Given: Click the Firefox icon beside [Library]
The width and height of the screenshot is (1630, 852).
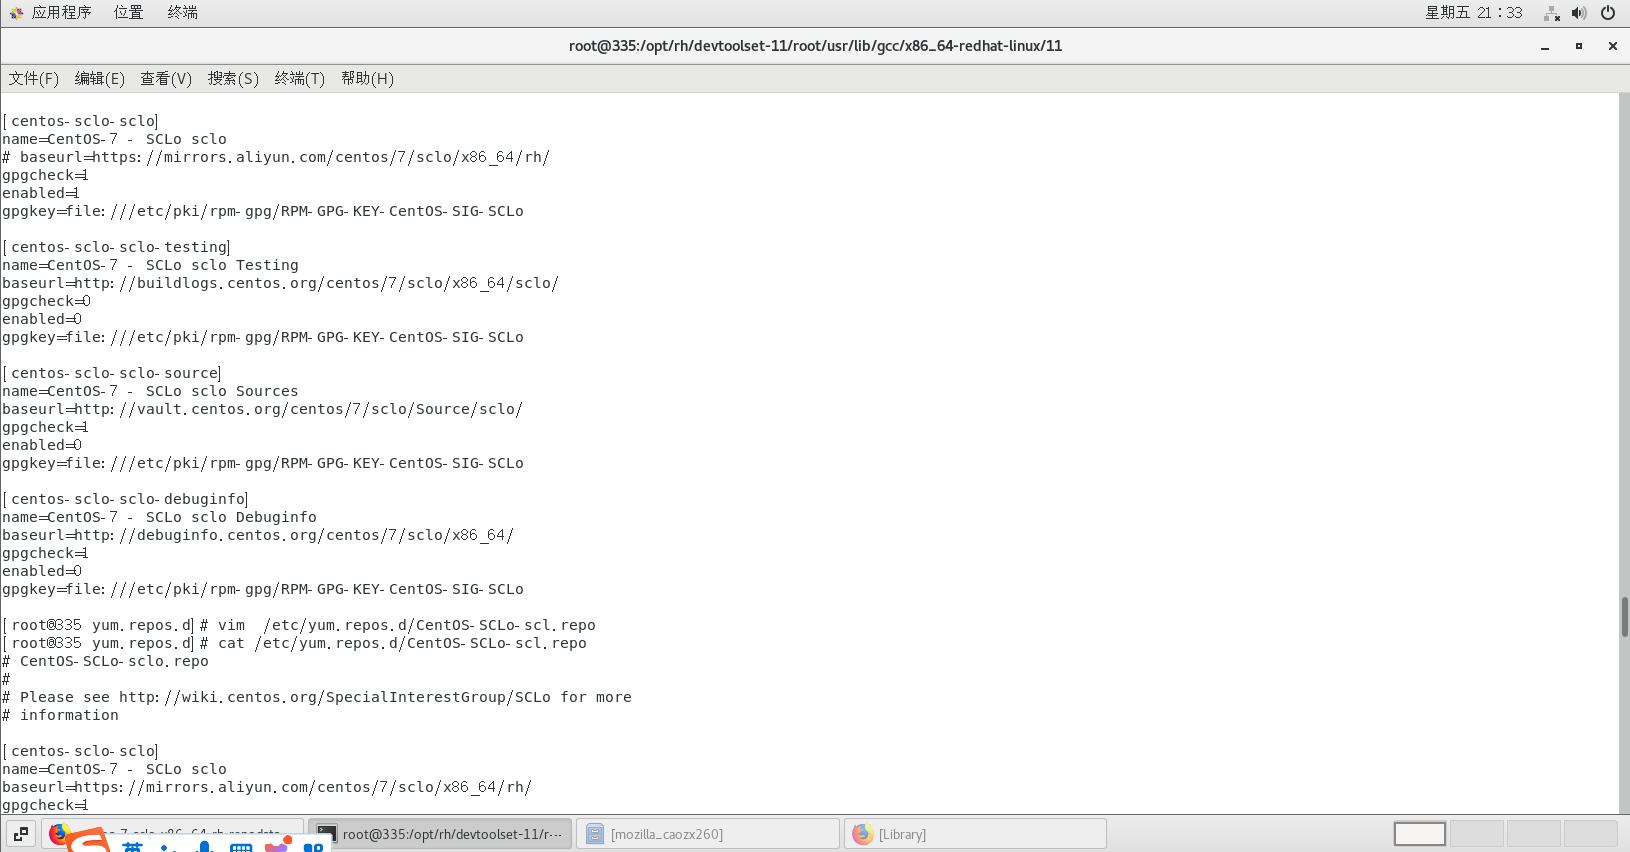Looking at the screenshot, I should [x=863, y=834].
